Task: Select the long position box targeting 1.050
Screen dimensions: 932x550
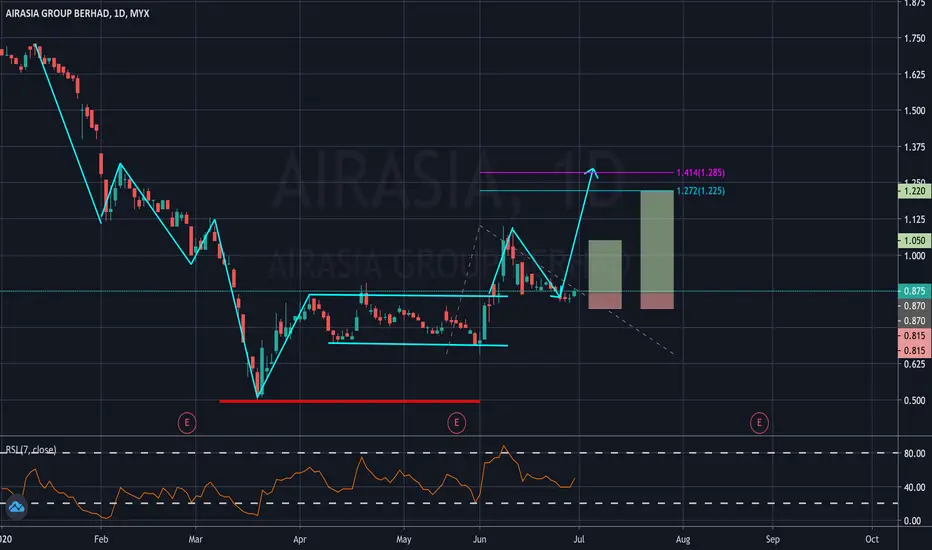Action: [605, 275]
